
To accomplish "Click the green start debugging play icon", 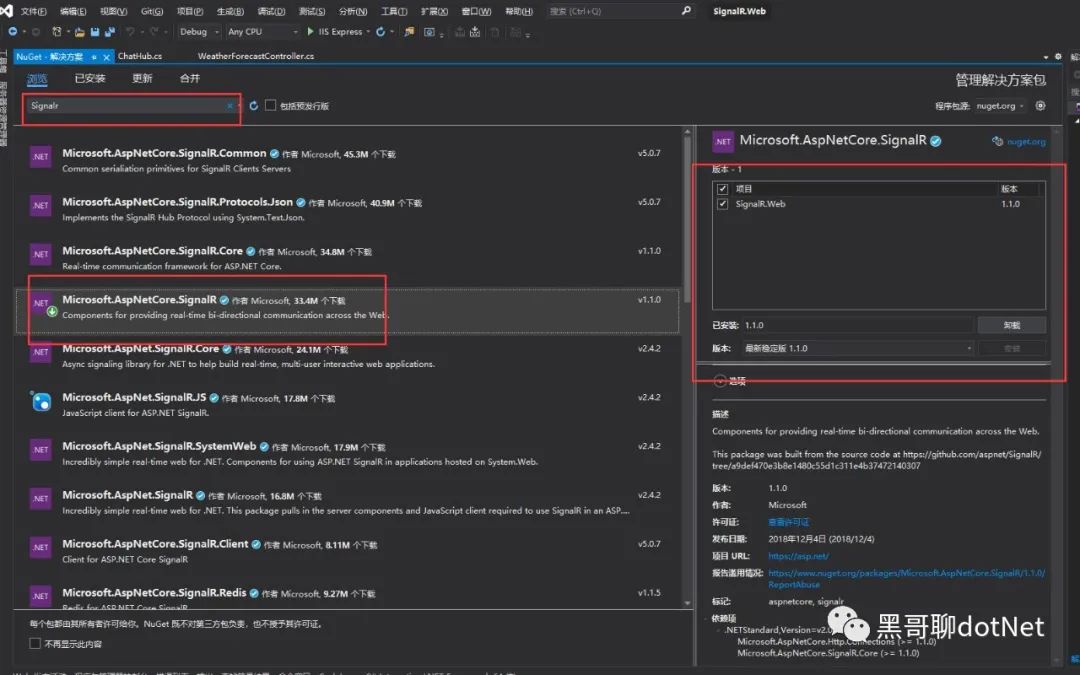I will pyautogui.click(x=310, y=32).
